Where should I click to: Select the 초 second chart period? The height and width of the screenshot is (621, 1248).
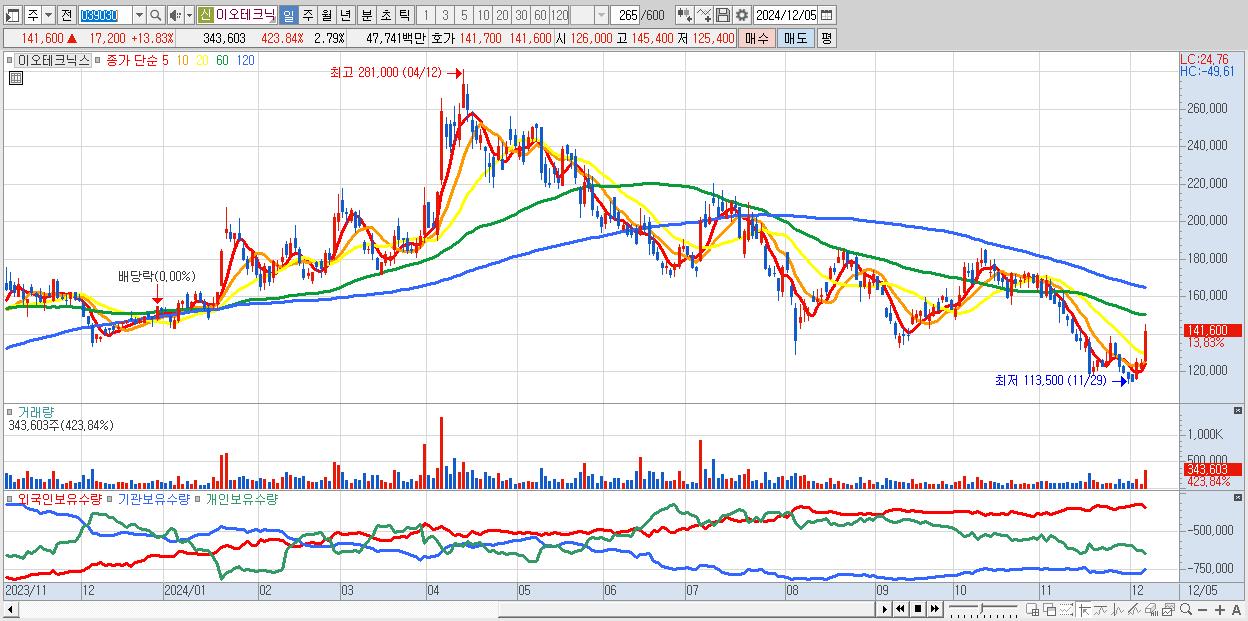[x=385, y=15]
